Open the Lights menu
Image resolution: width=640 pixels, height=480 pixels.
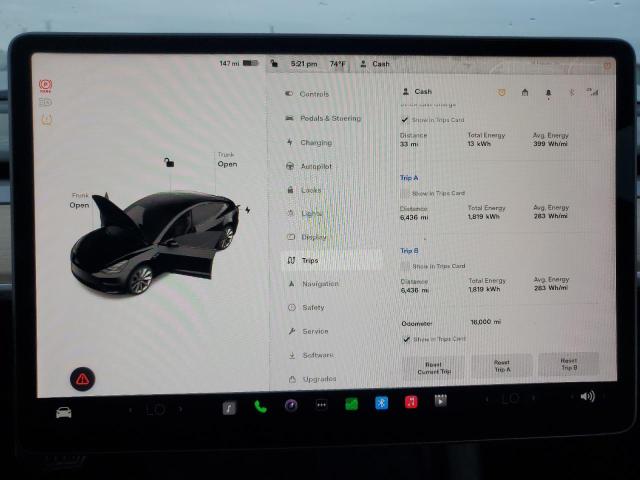click(x=305, y=213)
